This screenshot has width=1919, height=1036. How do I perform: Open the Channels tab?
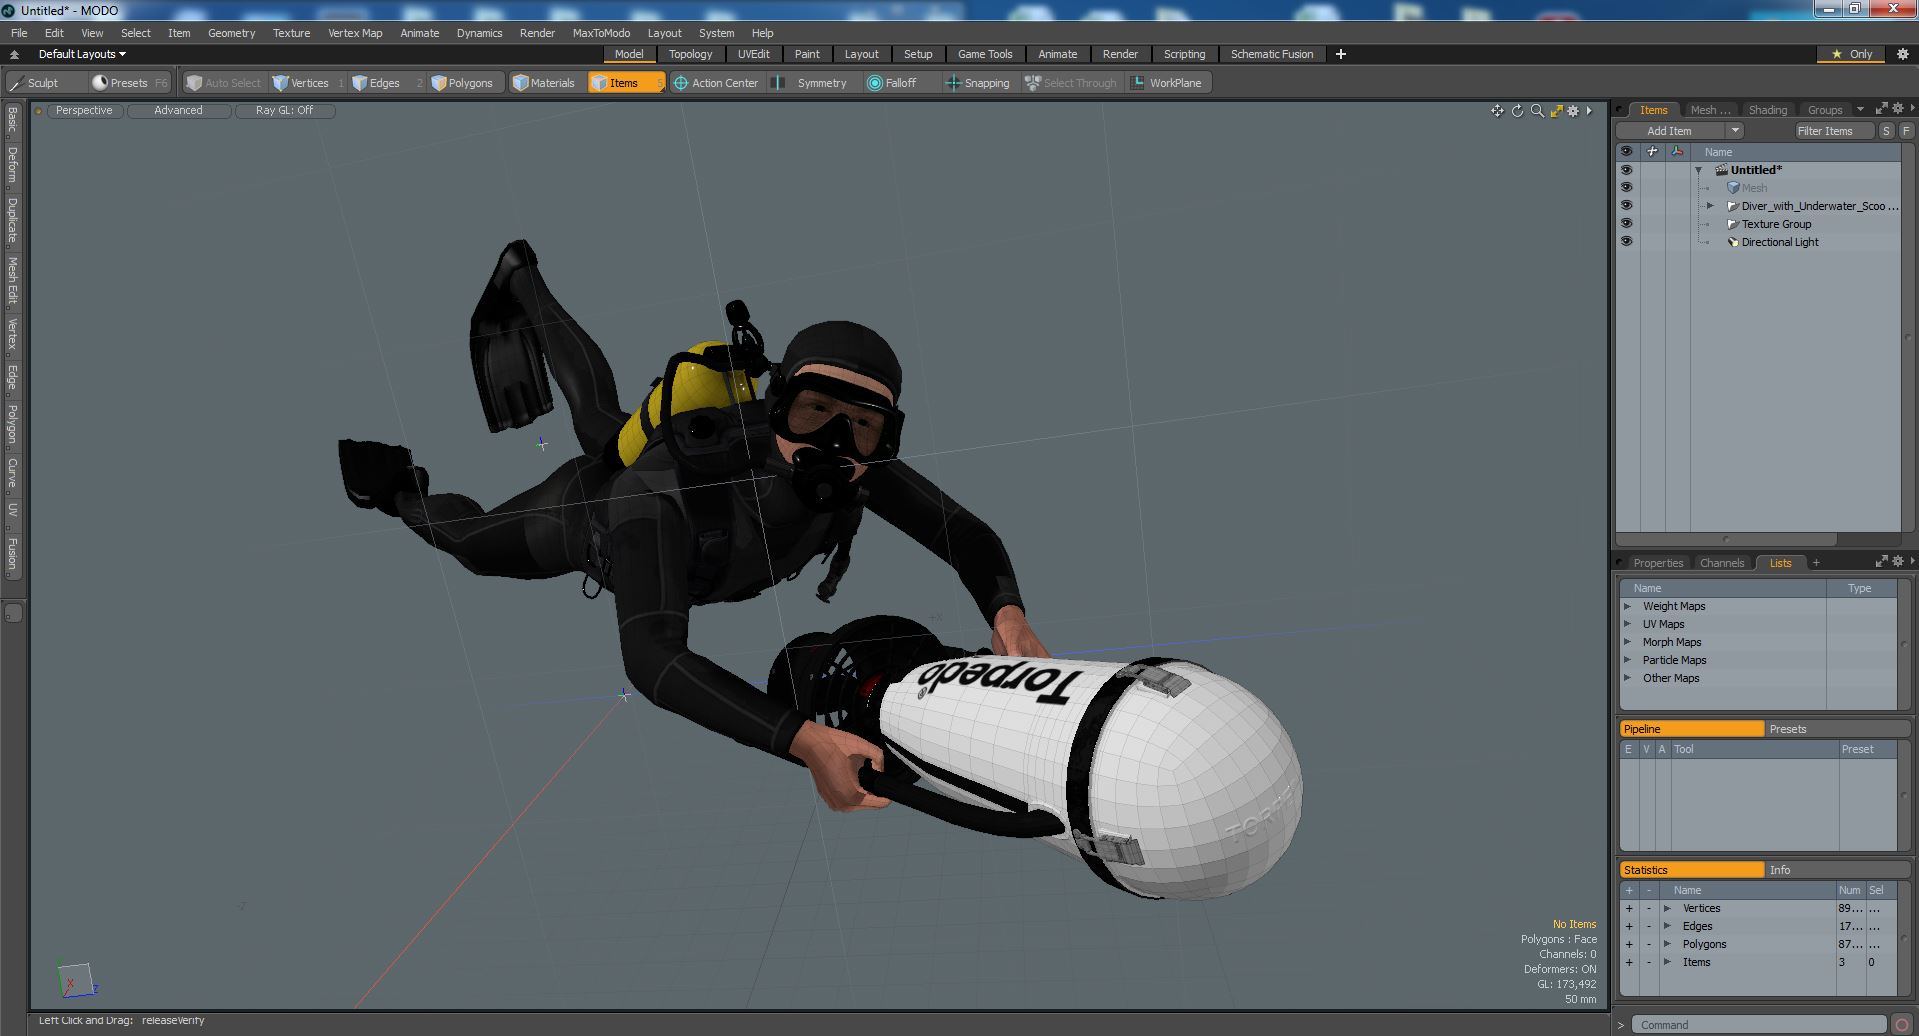click(1721, 563)
